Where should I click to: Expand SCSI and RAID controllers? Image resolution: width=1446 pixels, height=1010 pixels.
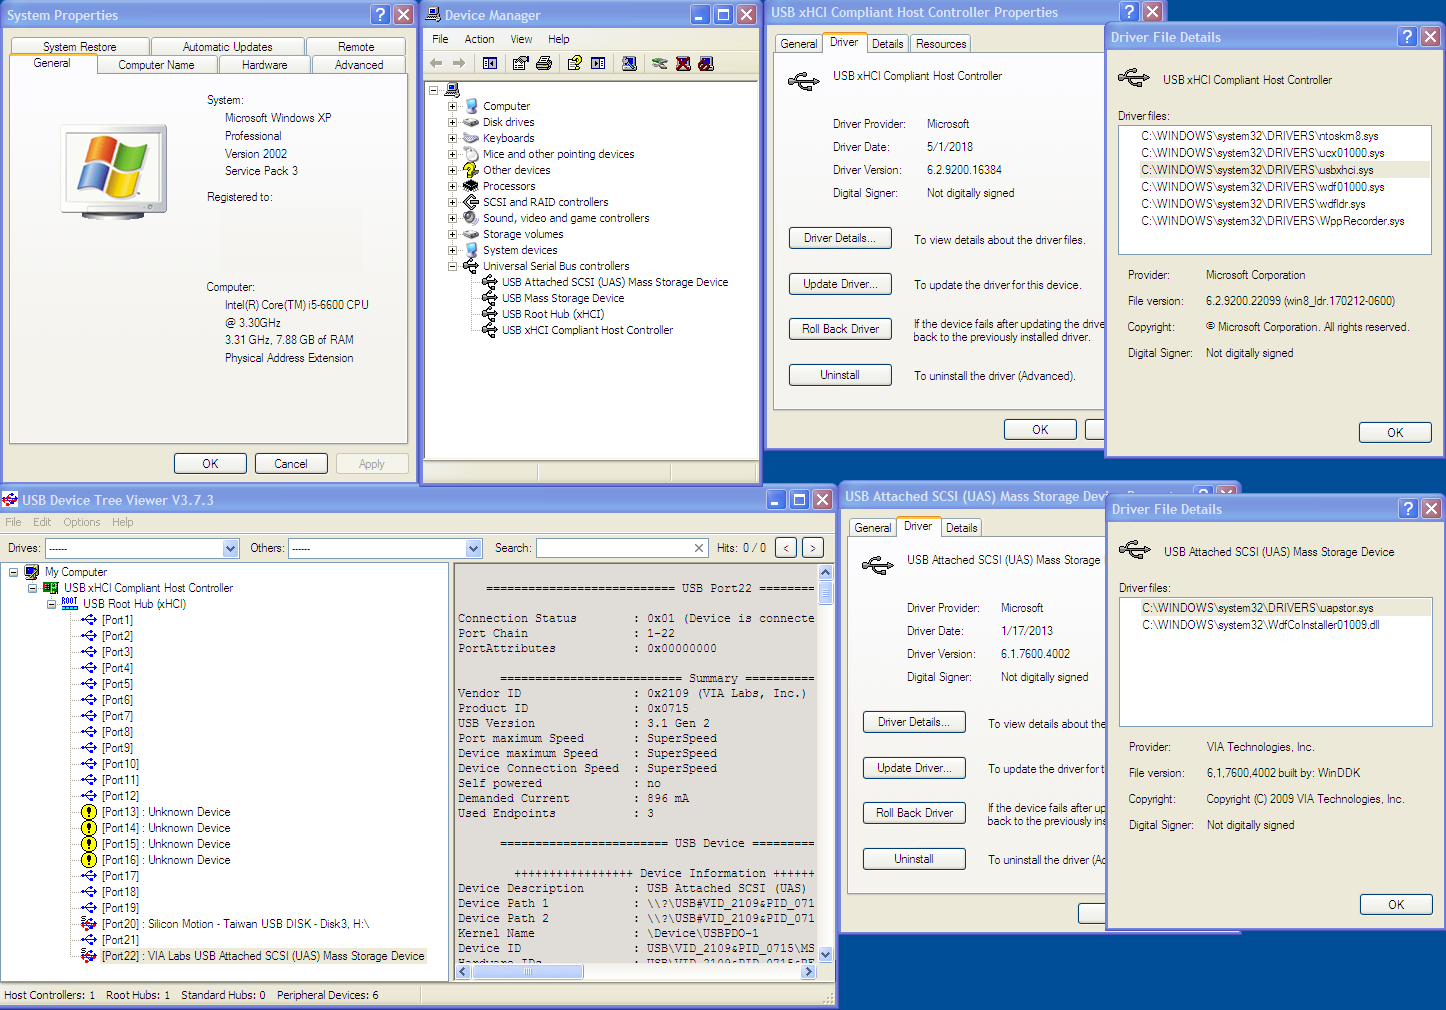pyautogui.click(x=452, y=202)
